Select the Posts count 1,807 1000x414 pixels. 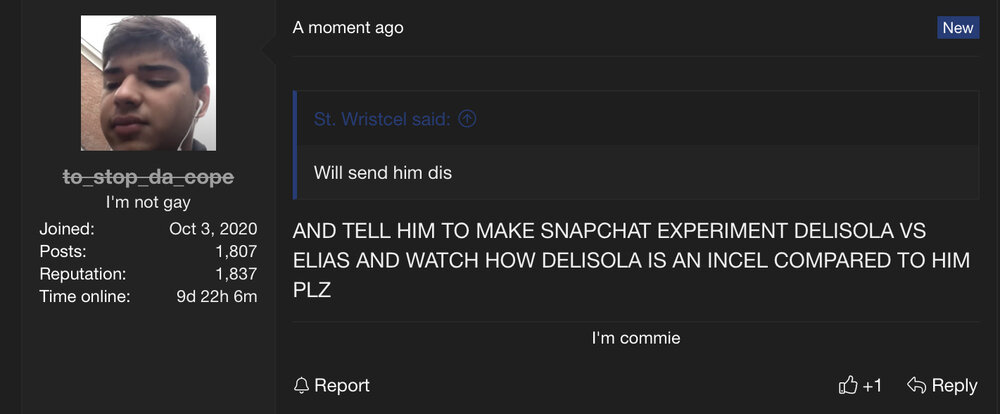click(x=236, y=251)
